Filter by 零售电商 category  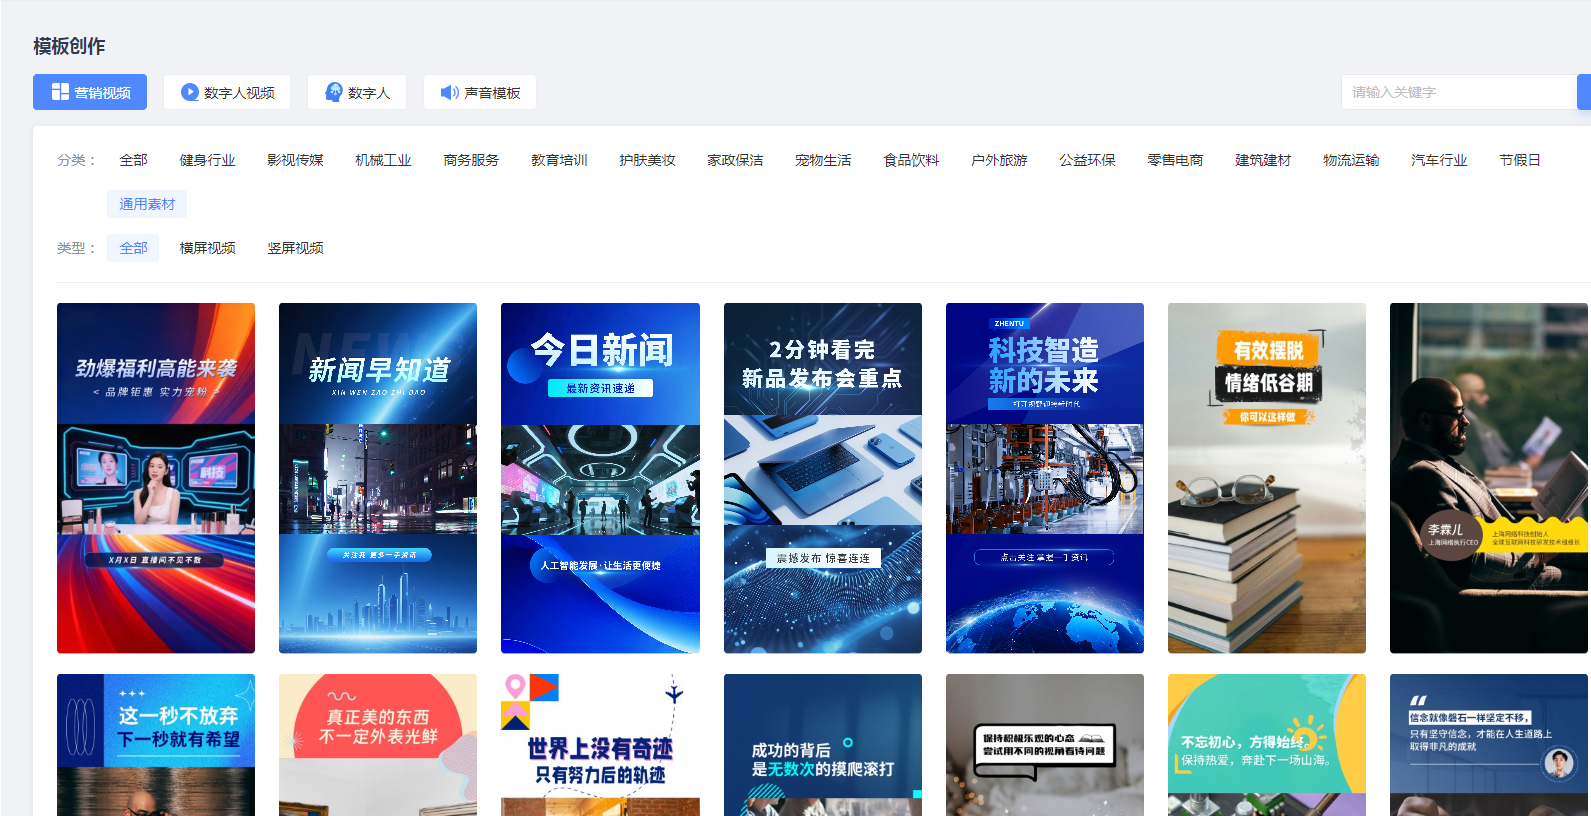coord(1175,160)
